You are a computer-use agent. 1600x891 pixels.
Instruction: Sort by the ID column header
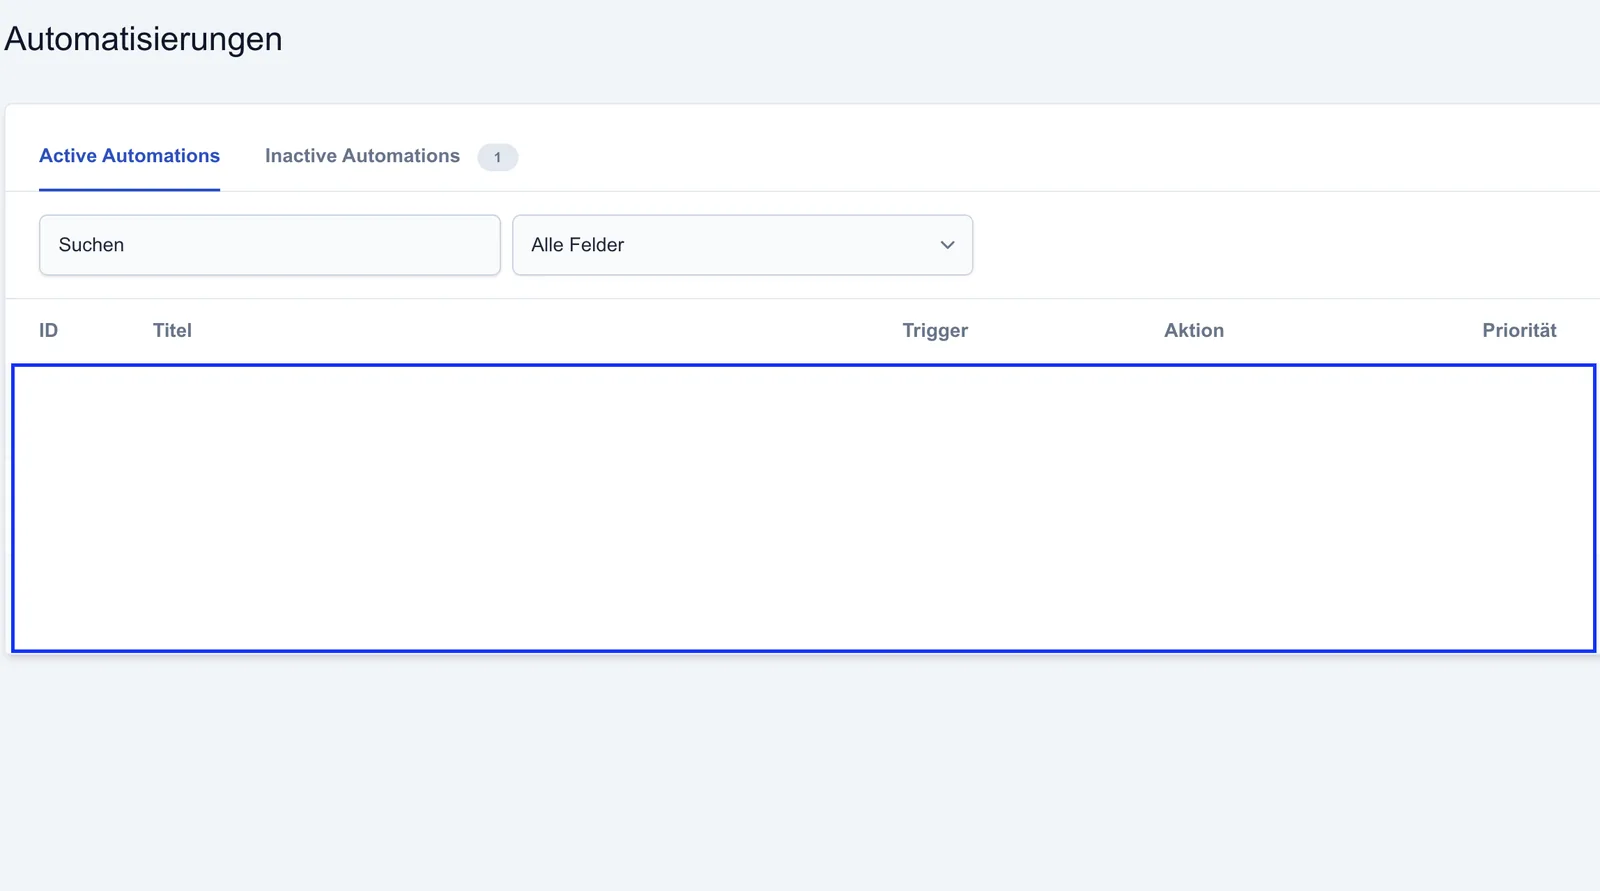coord(48,330)
